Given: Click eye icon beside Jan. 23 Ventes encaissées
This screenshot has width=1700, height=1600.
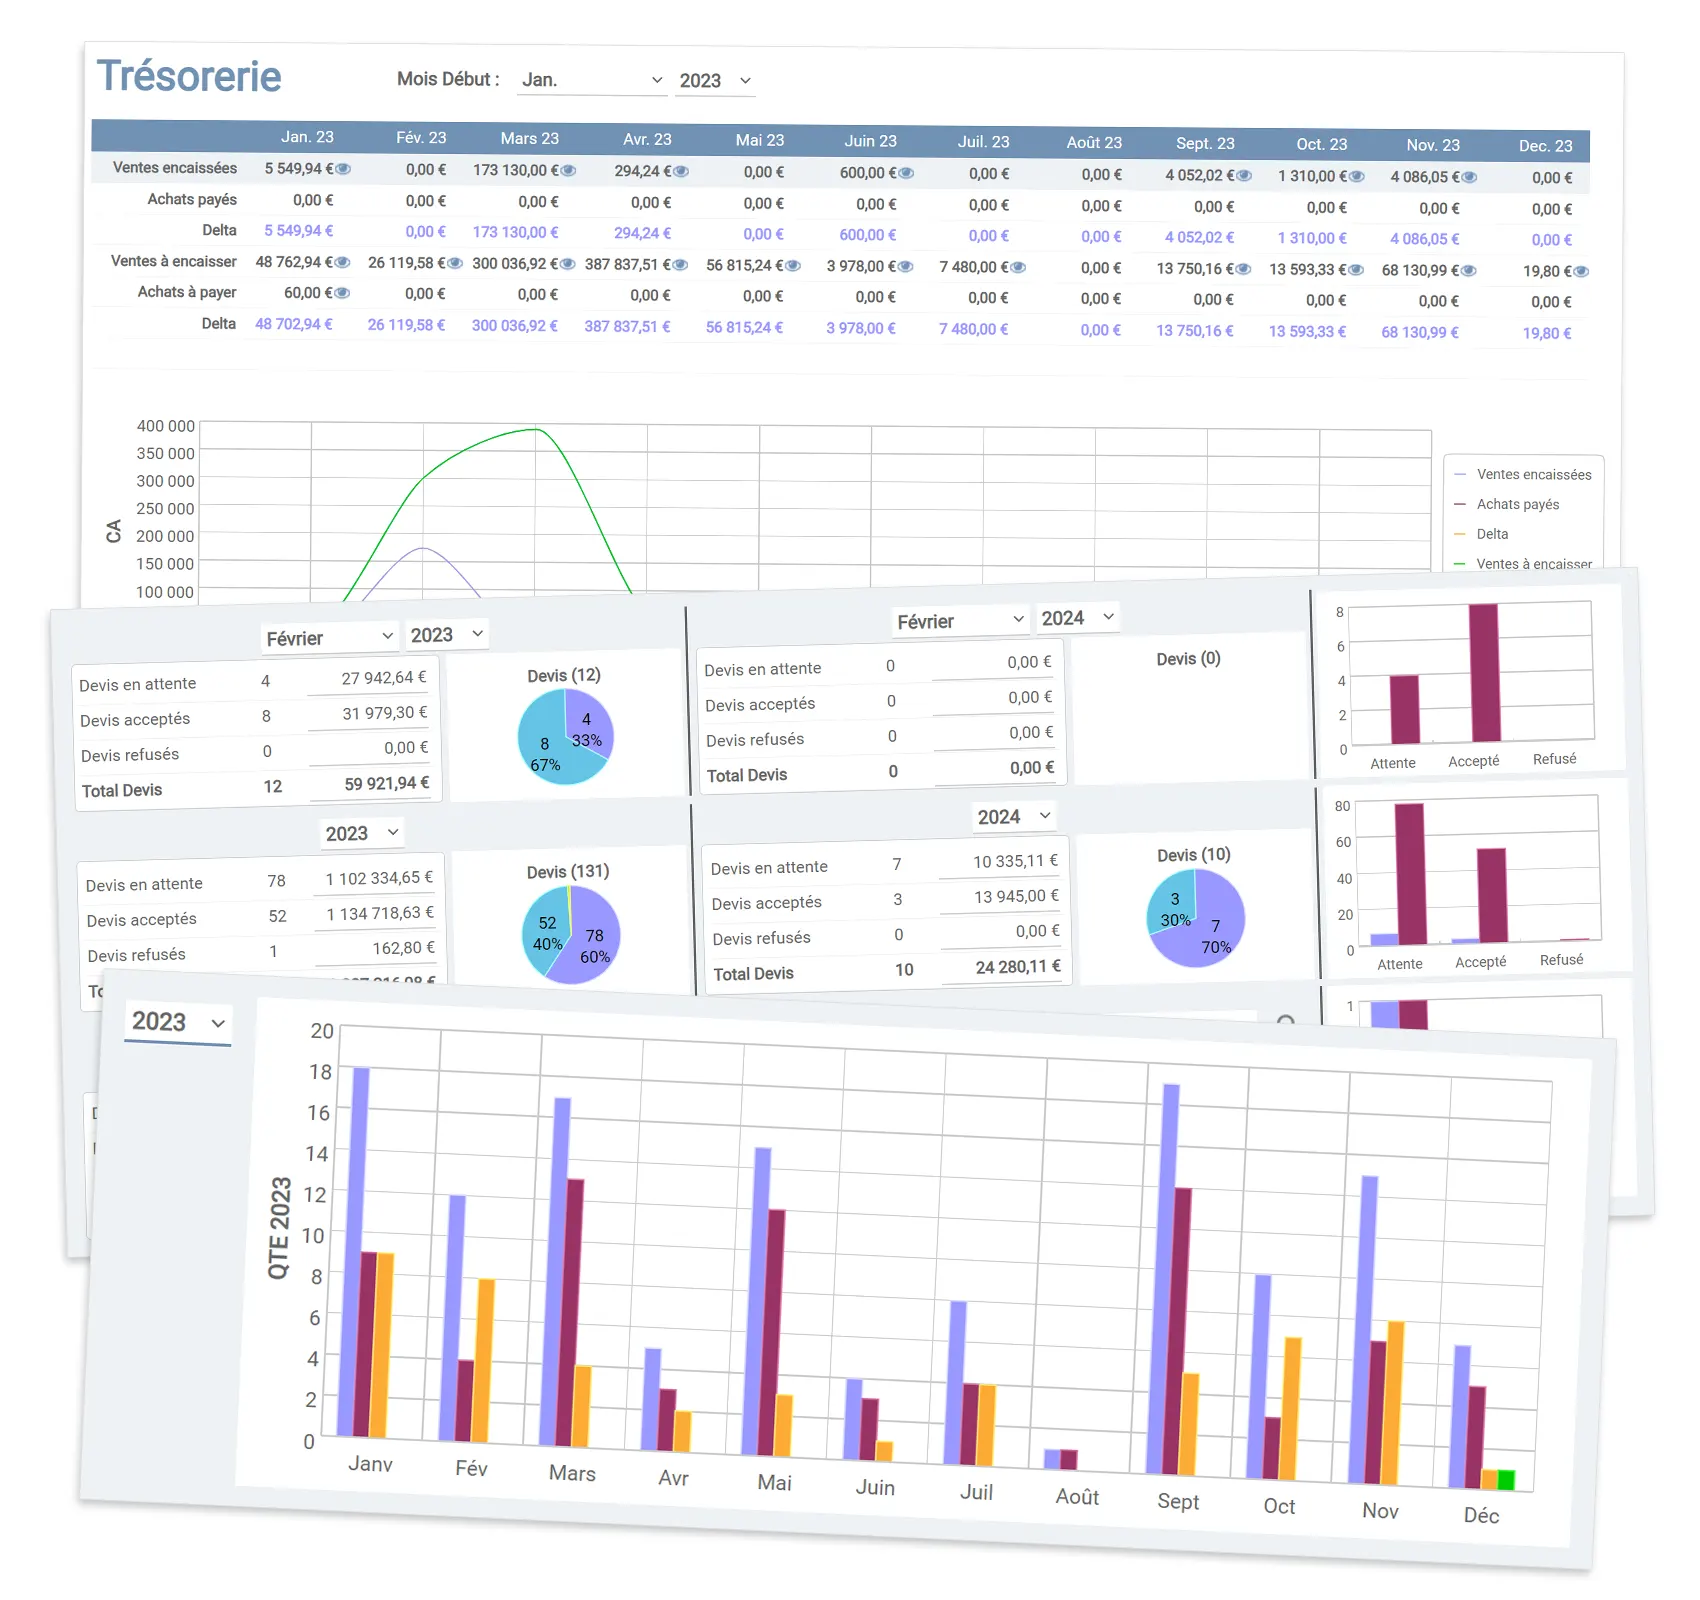Looking at the screenshot, I should [343, 169].
